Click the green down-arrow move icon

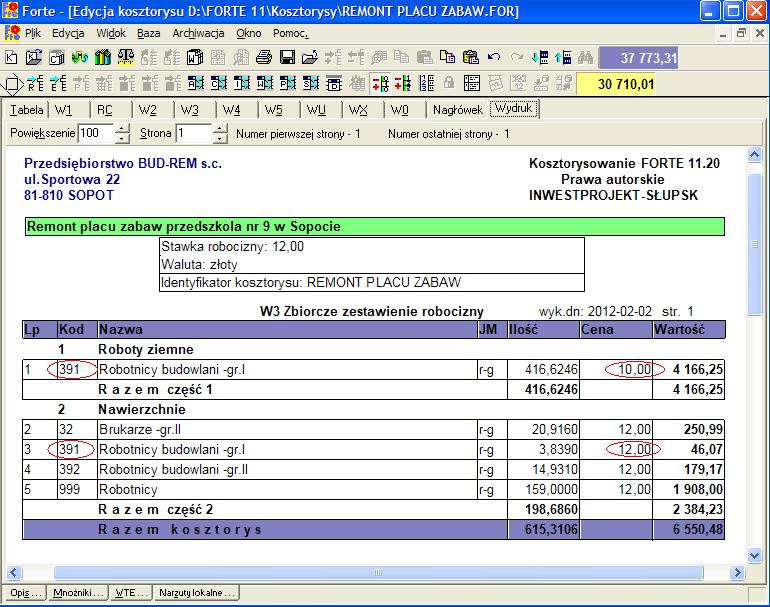point(540,57)
